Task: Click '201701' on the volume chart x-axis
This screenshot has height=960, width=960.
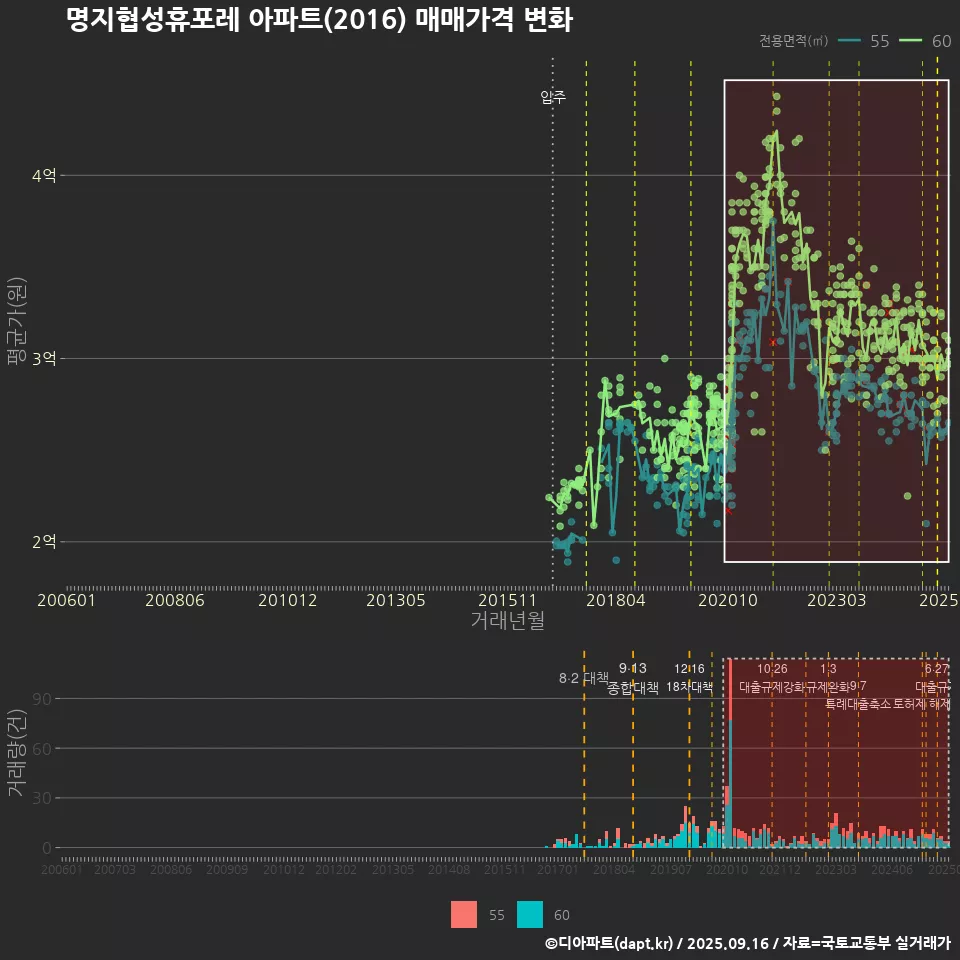Action: (558, 869)
